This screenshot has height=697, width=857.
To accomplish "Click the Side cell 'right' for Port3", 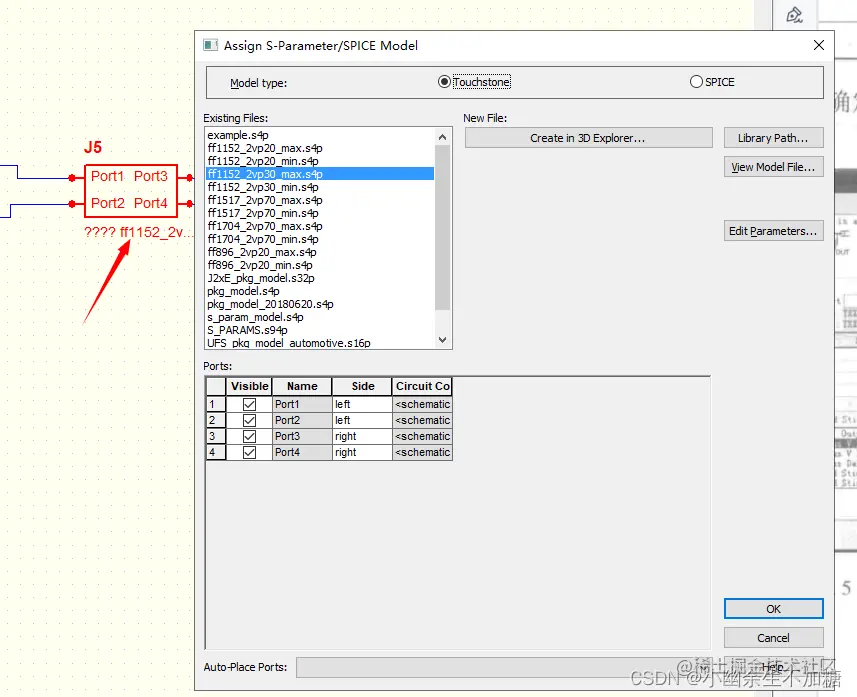I will click(x=362, y=436).
